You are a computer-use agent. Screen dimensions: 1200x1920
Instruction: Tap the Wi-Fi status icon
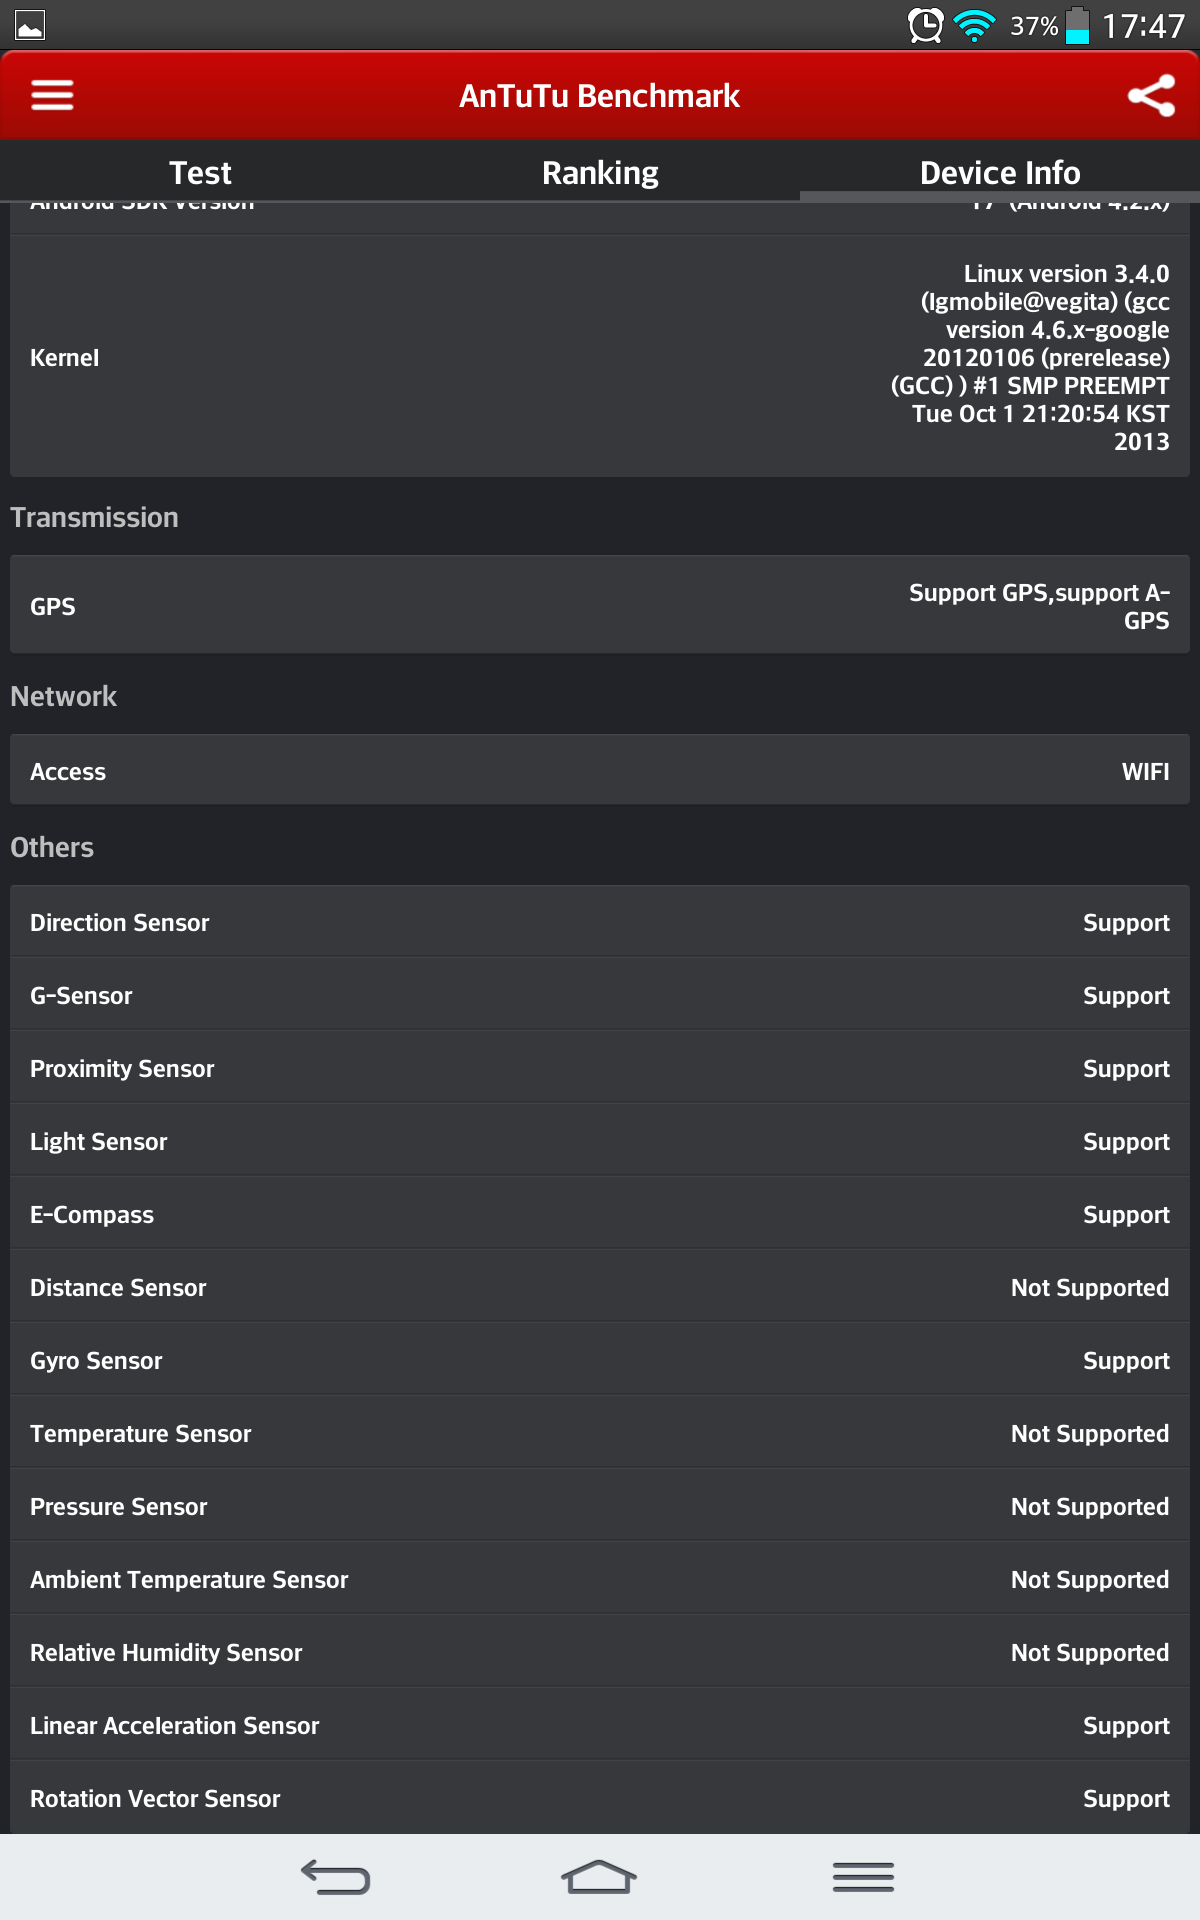[x=975, y=25]
